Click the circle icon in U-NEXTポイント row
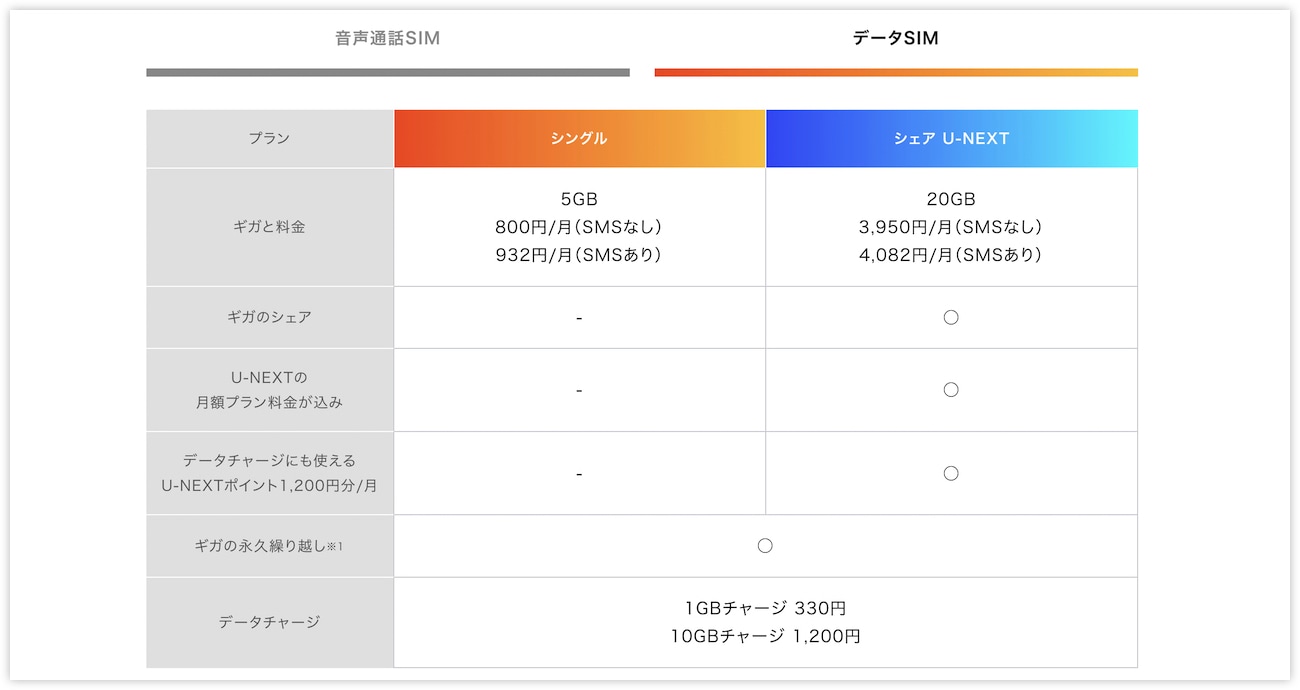The height and width of the screenshot is (690, 1300). tap(951, 473)
